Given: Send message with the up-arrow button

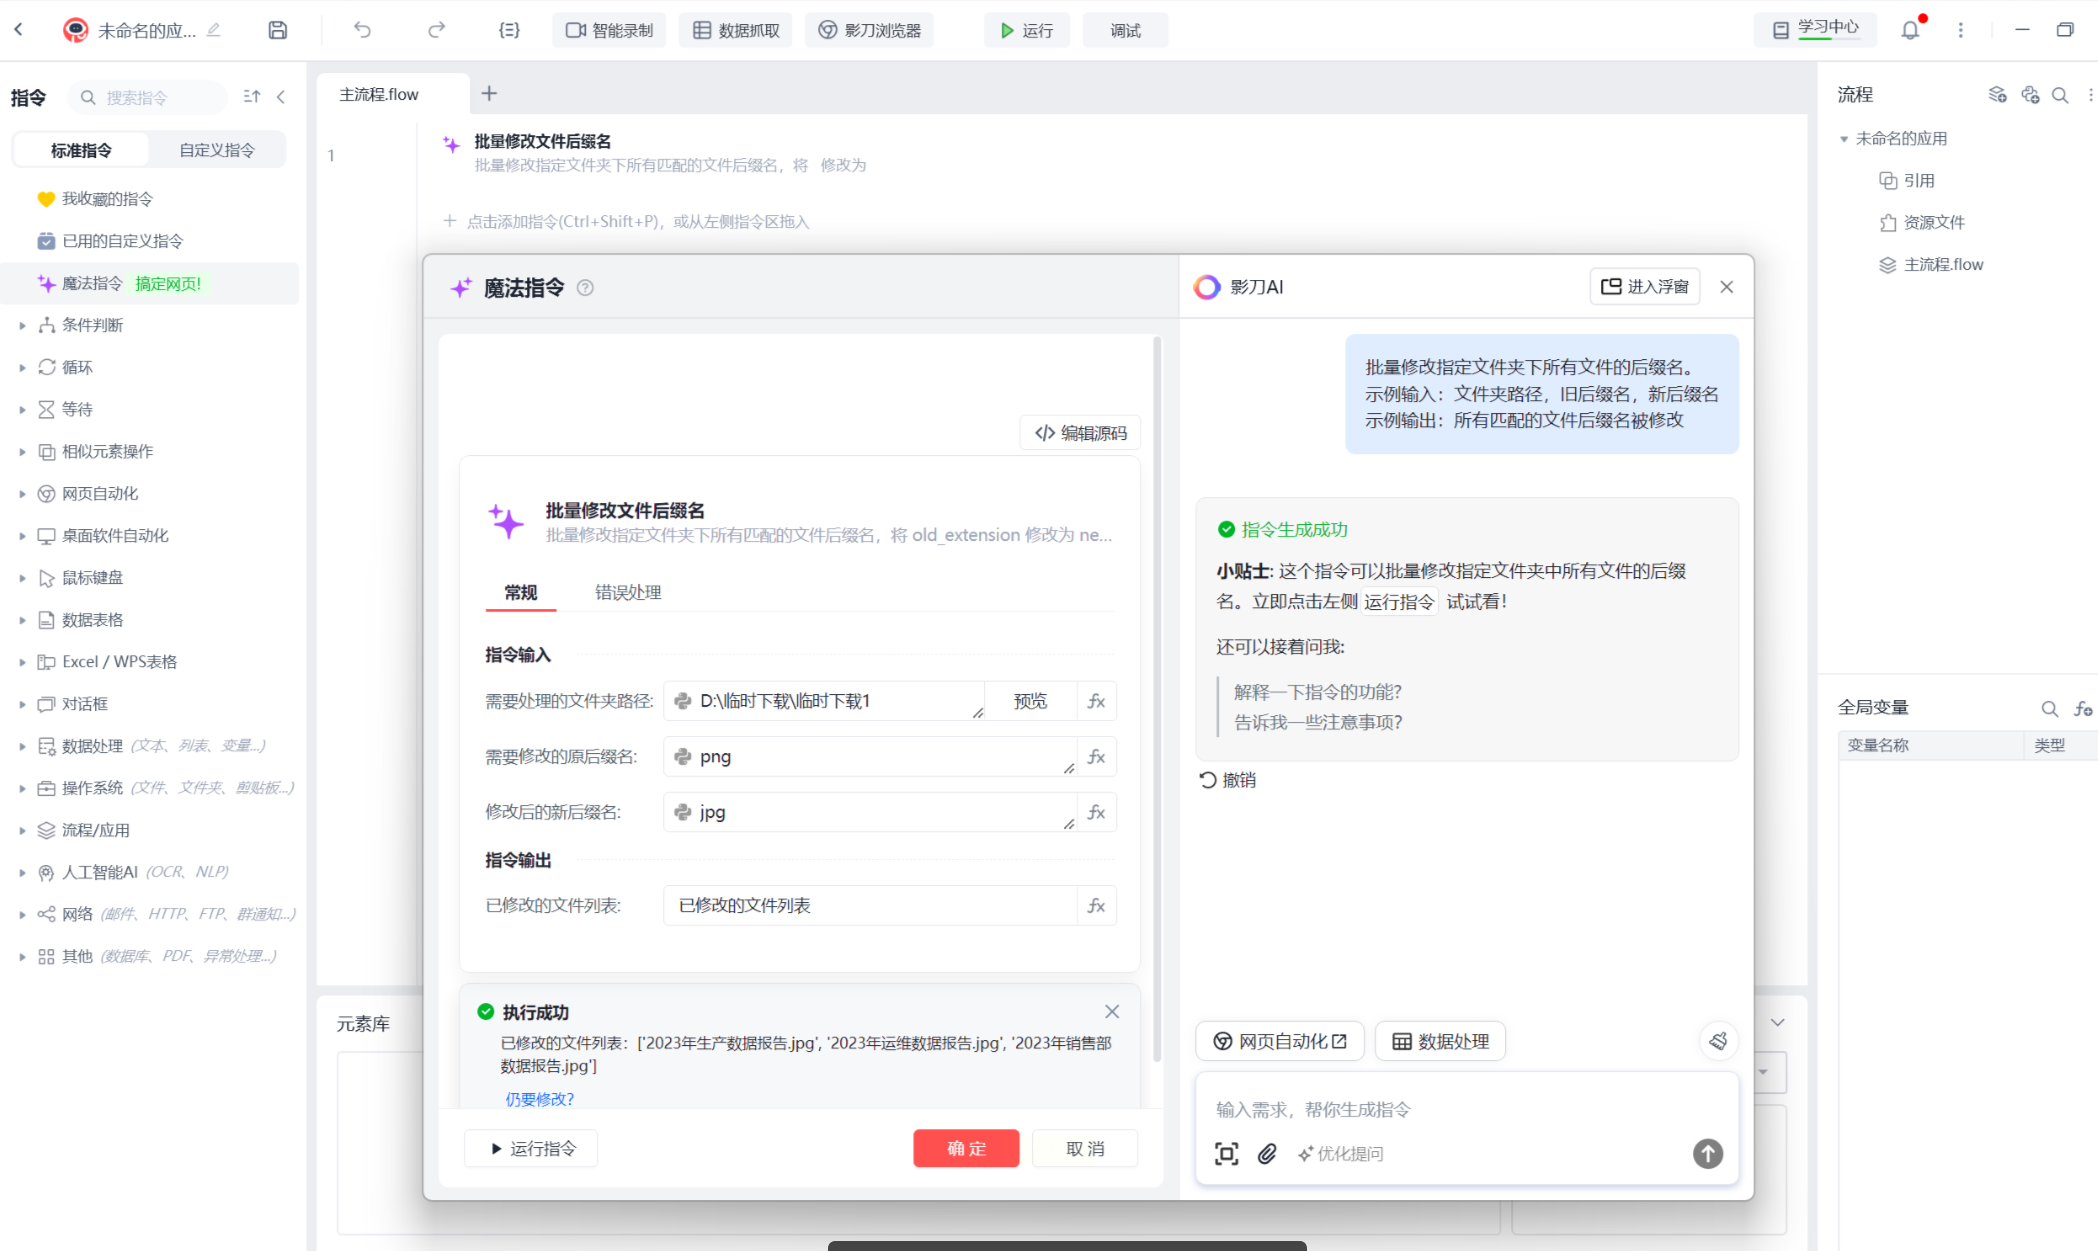Looking at the screenshot, I should pos(1707,1154).
